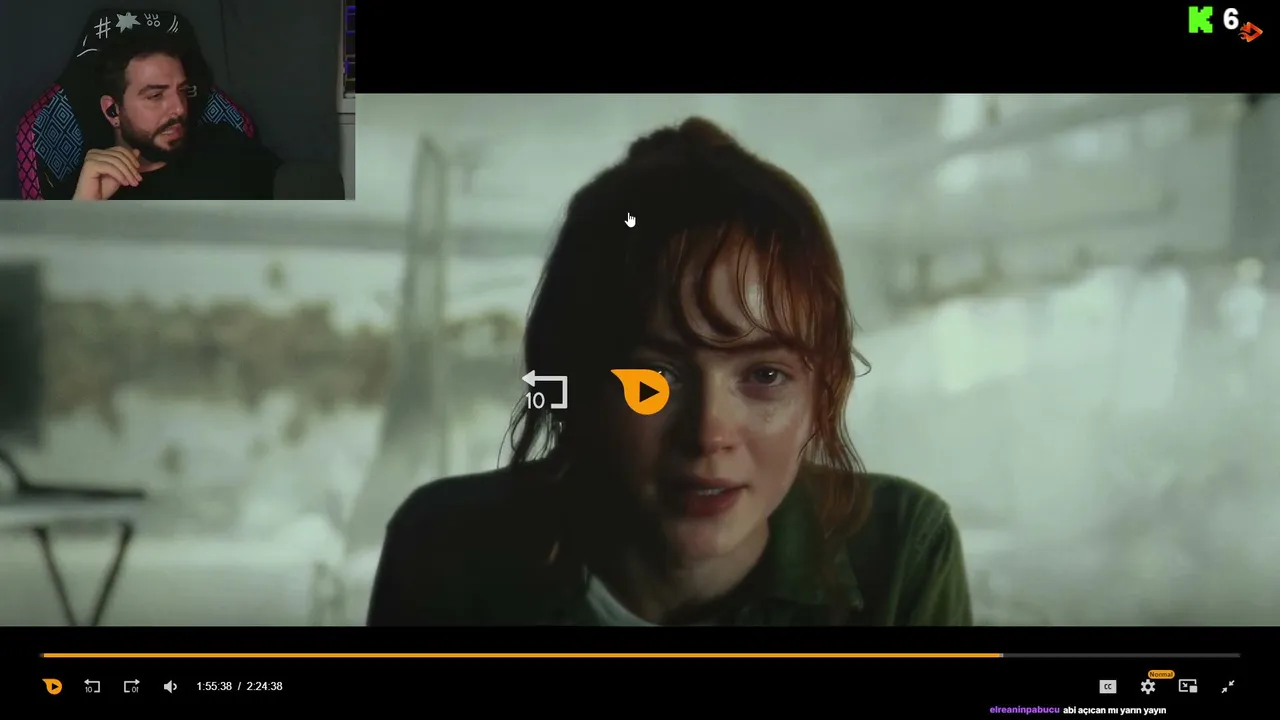This screenshot has width=1280, height=720.
Task: Click the chat message "abi açıcan mı yarın yayın"
Action: click(x=1115, y=710)
